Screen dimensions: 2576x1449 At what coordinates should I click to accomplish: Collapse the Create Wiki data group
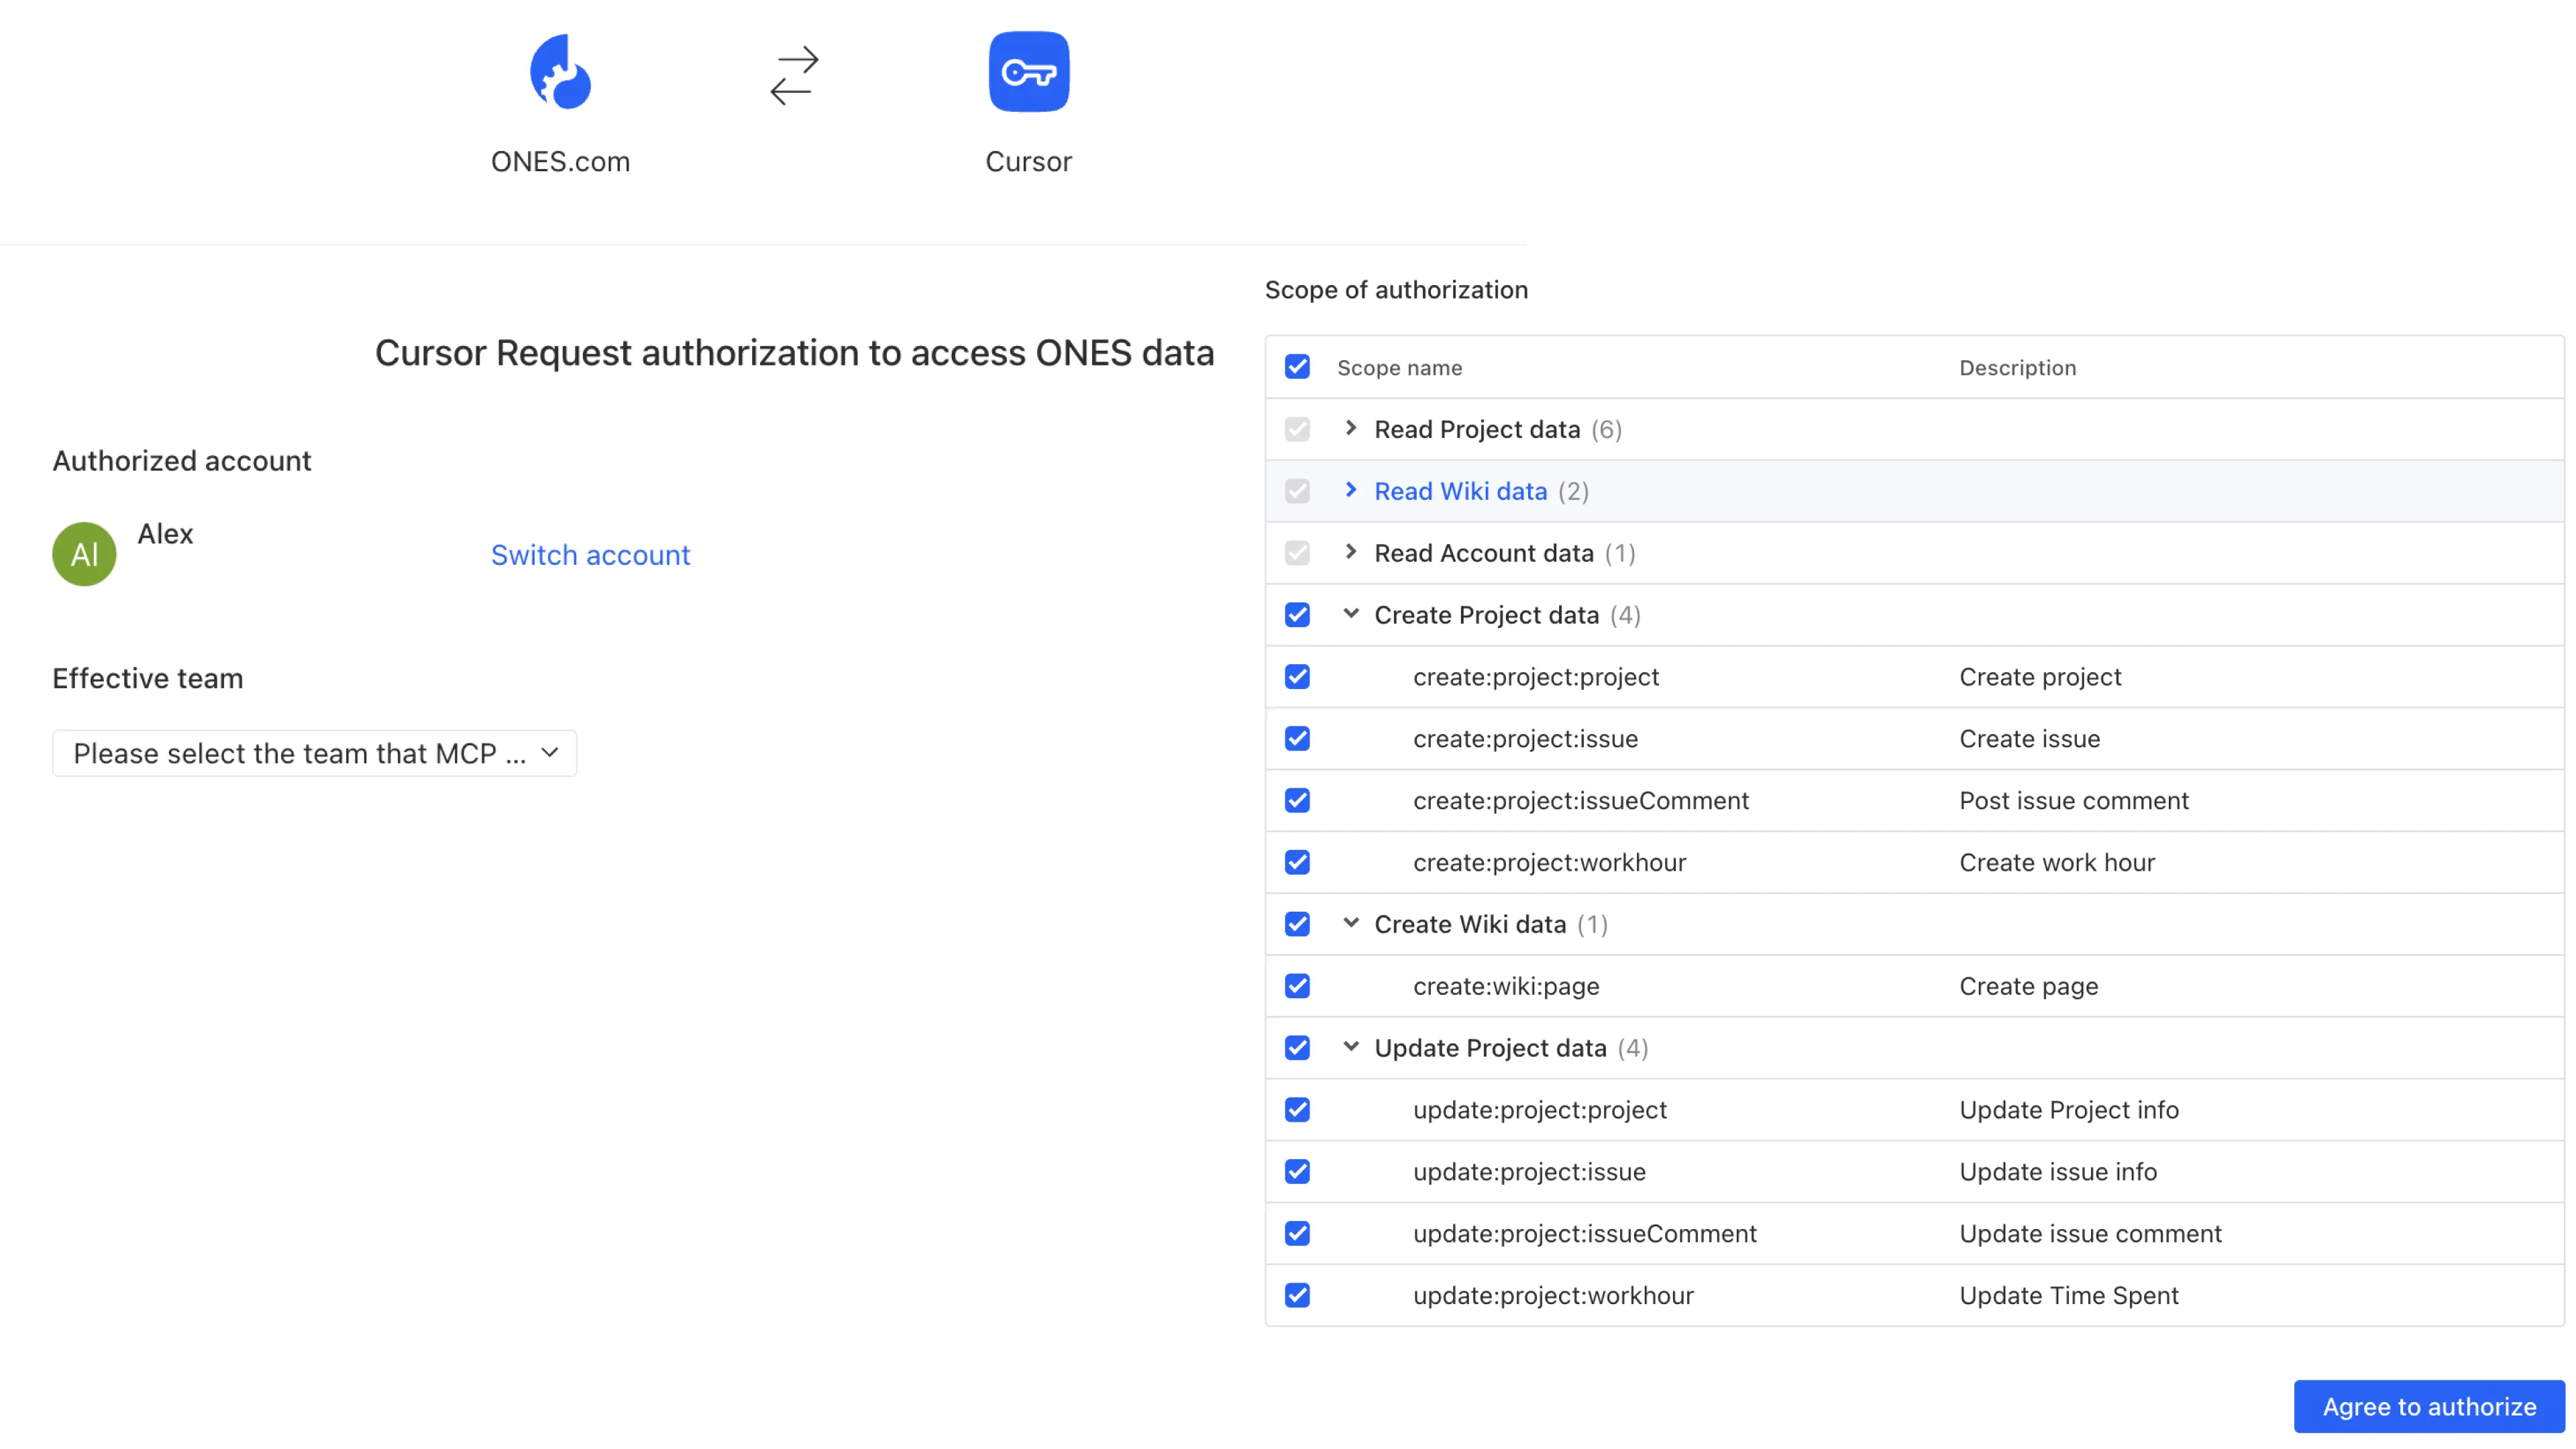pos(1351,923)
